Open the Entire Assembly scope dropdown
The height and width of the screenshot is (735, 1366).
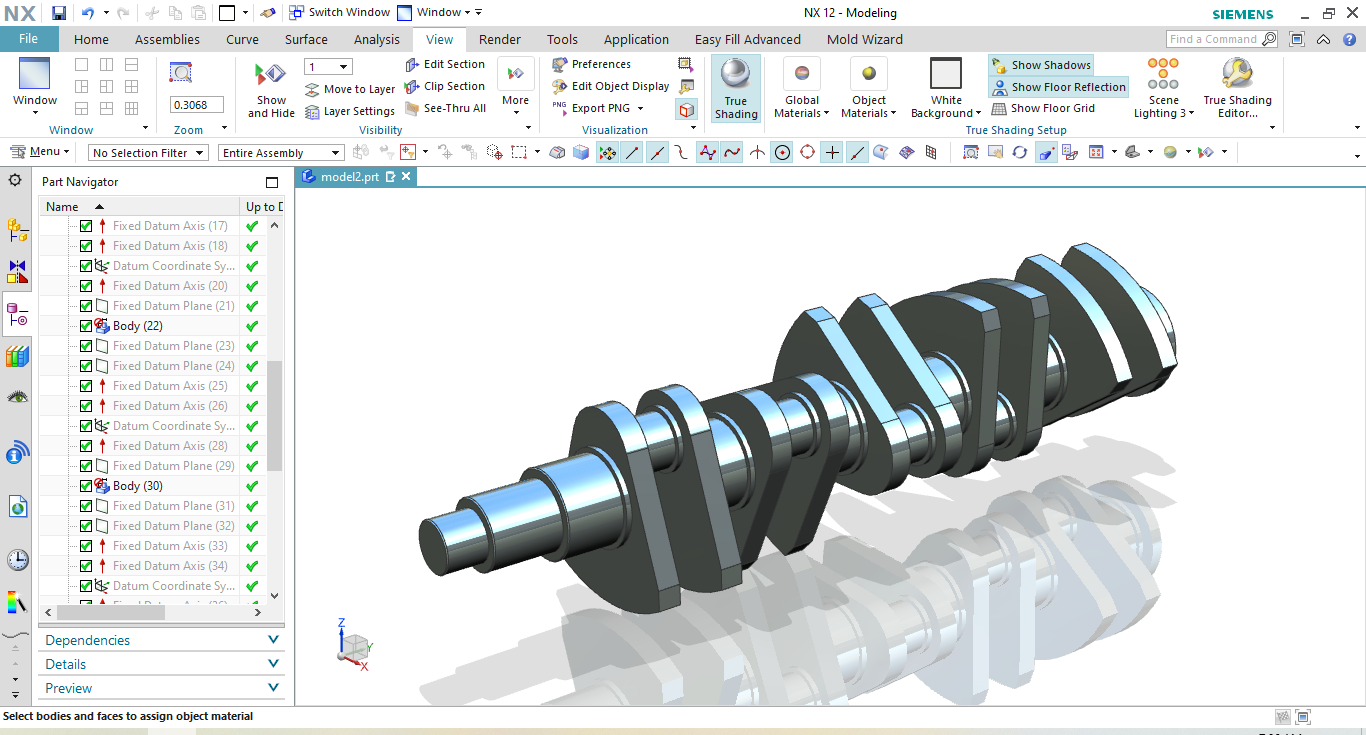281,153
